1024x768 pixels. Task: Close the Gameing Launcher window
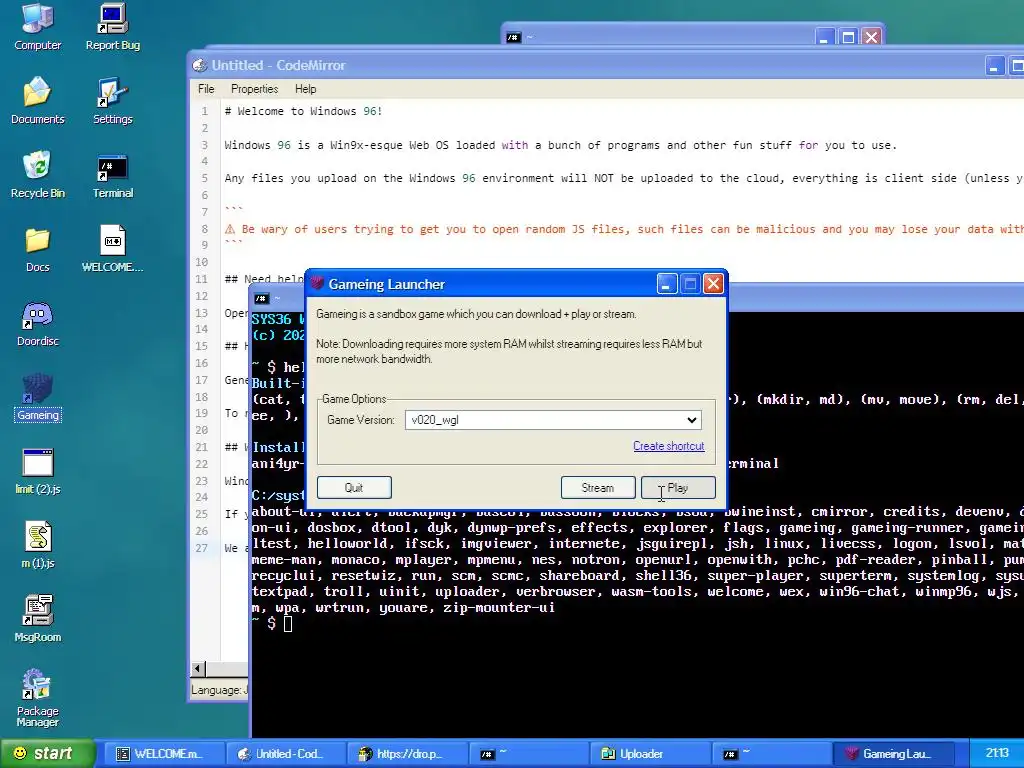tap(713, 283)
